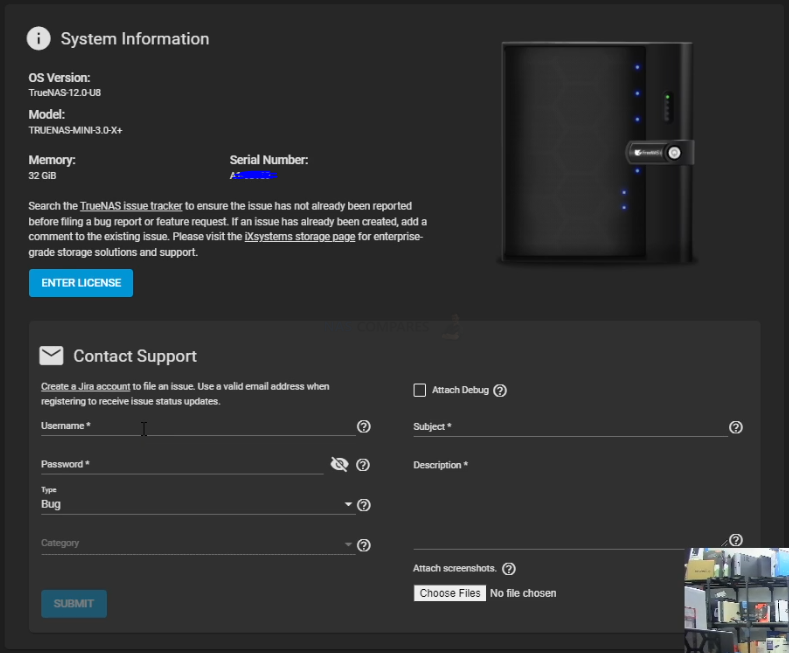Screen dimensions: 789x653
Task: Open the TrueNAS issue tracker link
Action: coord(131,206)
